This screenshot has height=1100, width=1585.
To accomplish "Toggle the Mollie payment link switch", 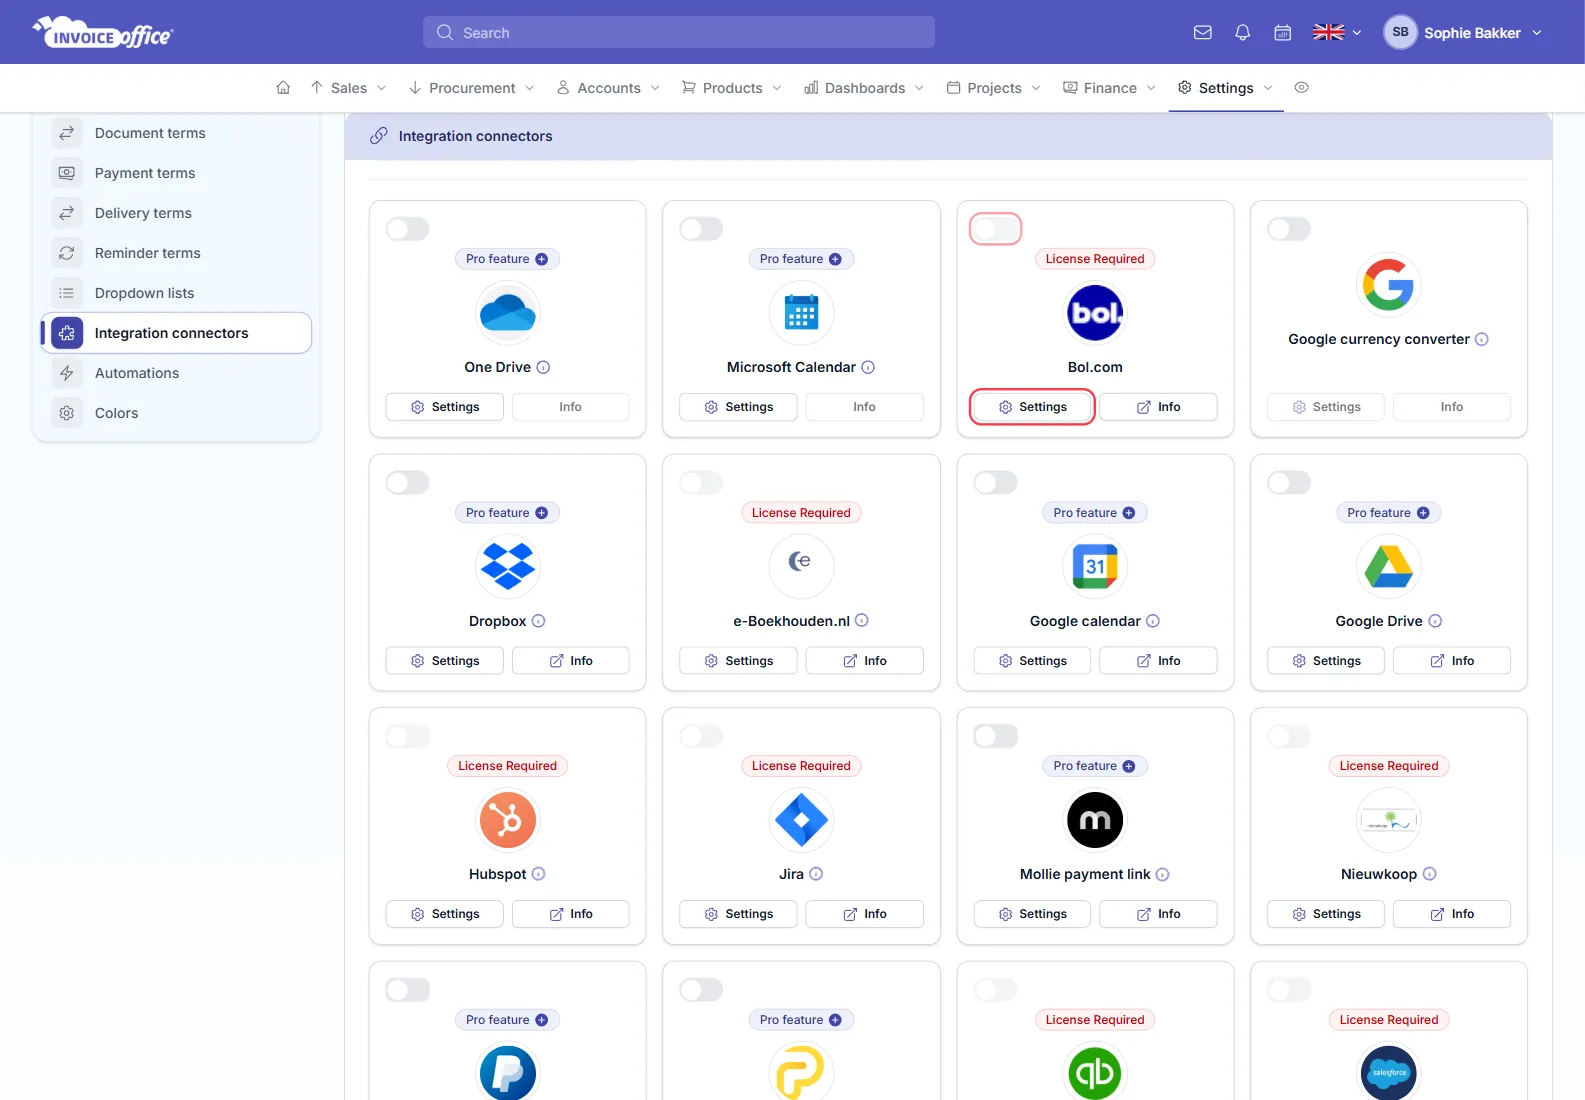I will [x=995, y=736].
